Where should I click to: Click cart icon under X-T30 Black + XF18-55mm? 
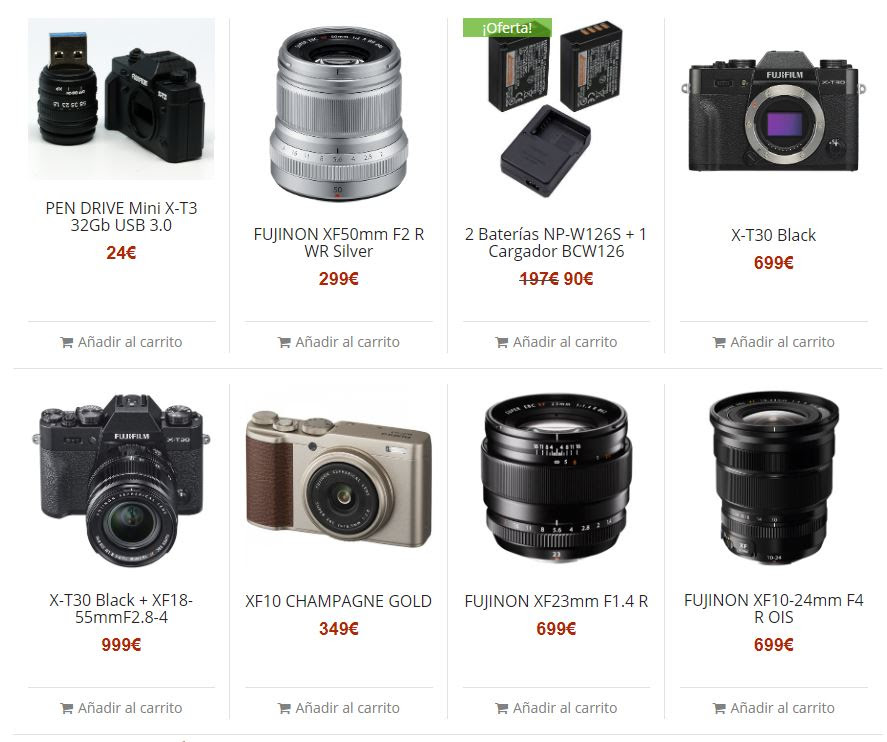click(x=67, y=708)
